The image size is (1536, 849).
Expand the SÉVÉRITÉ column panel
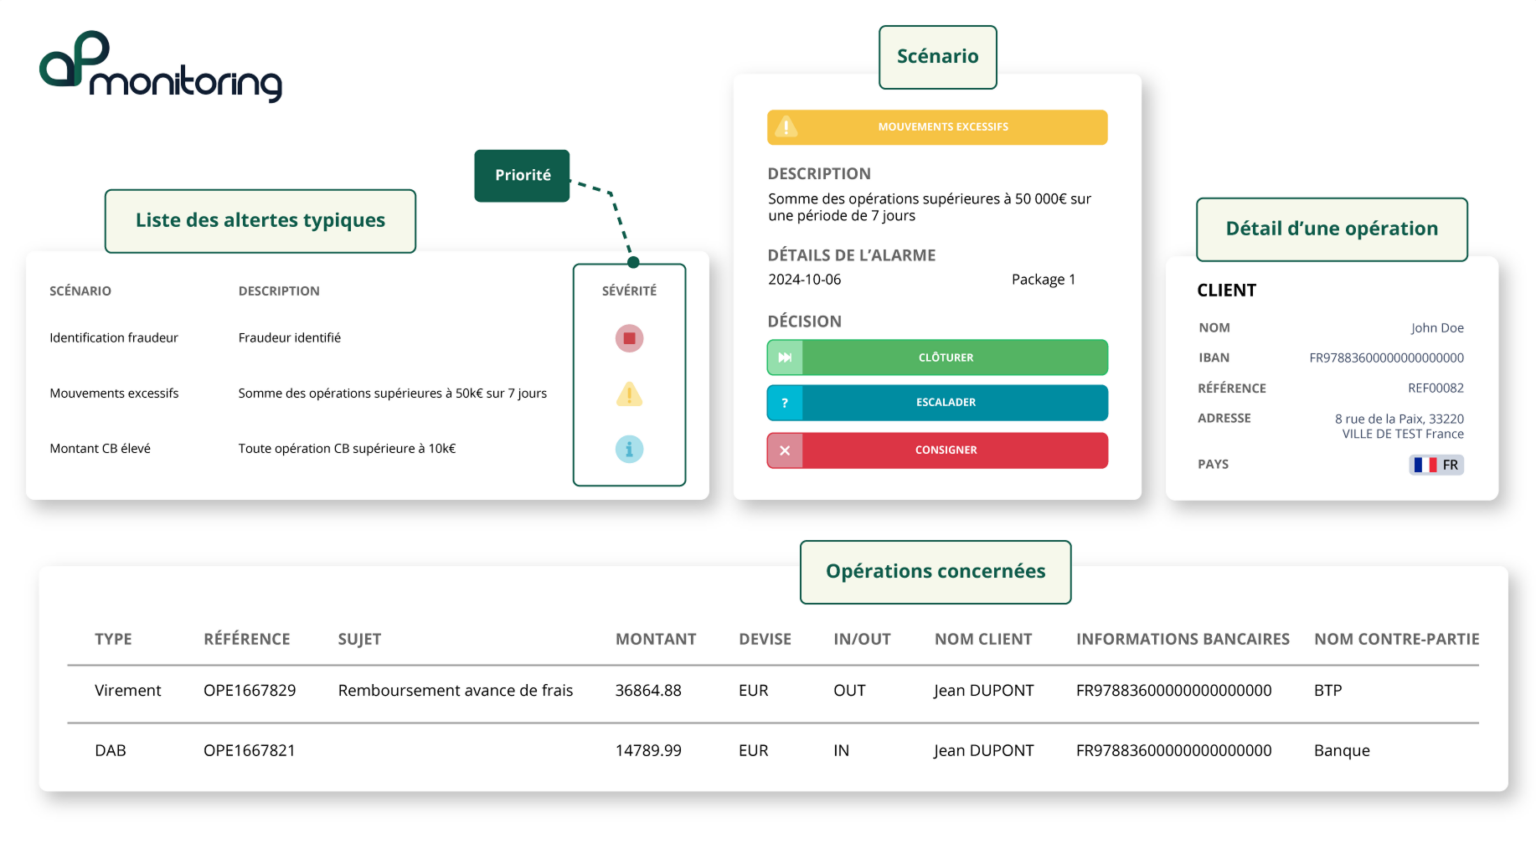629,290
